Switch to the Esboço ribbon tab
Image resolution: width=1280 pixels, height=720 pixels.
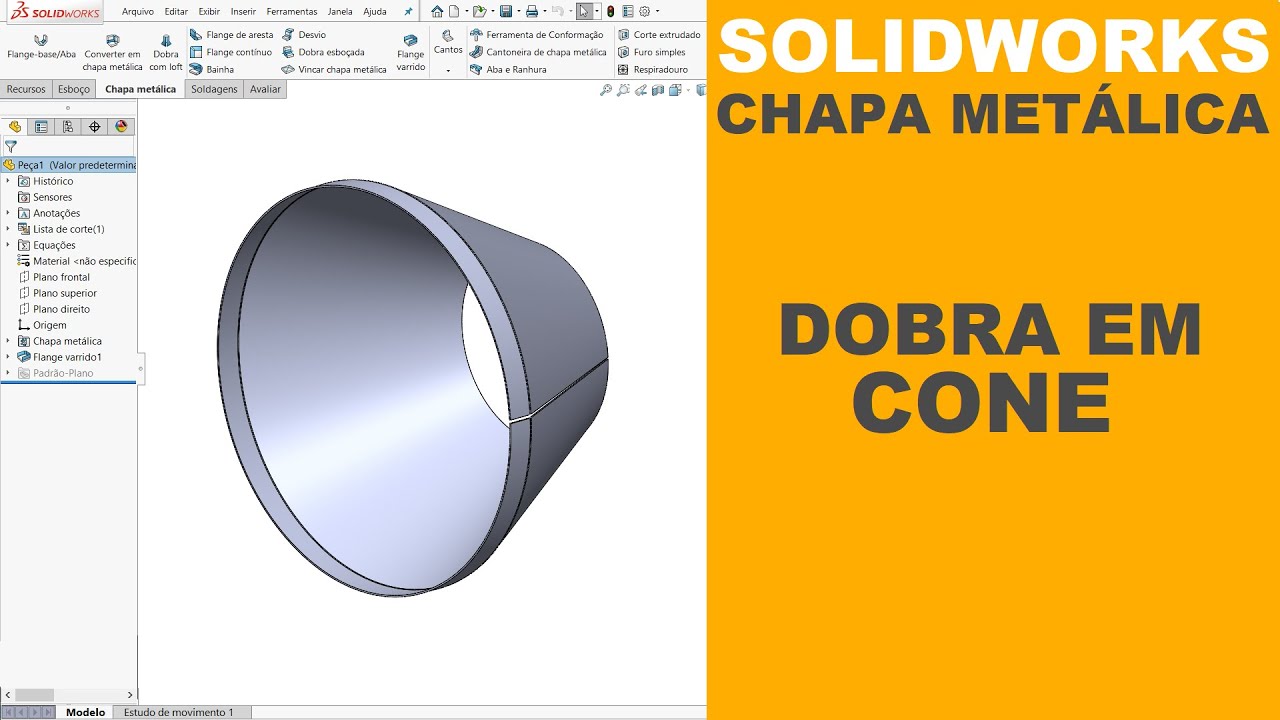pos(74,89)
